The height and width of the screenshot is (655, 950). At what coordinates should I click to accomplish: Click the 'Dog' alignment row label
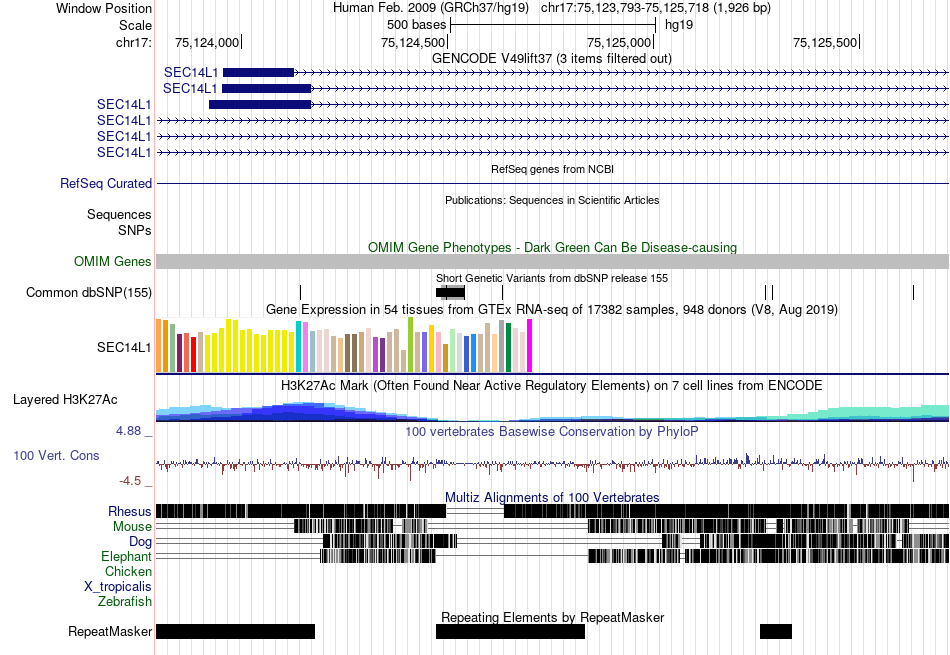click(140, 542)
